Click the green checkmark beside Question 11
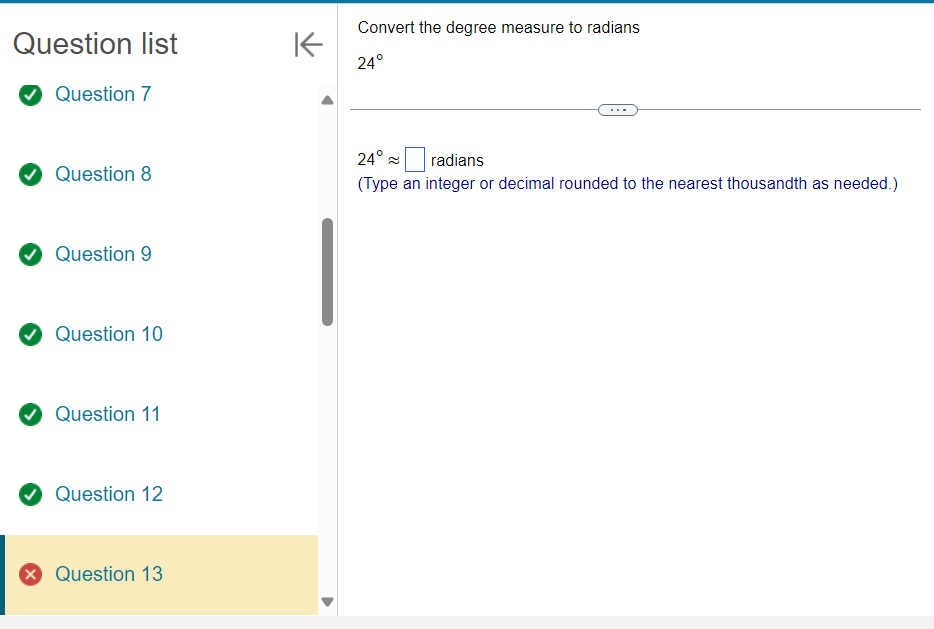 (31, 415)
